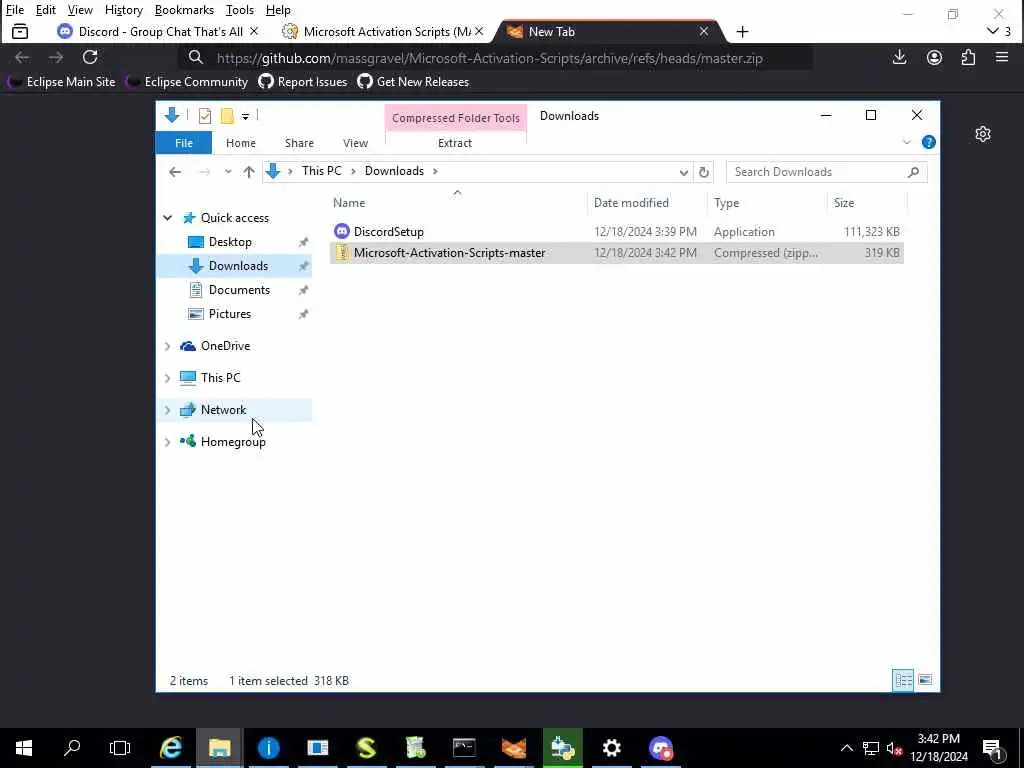Click the new tab page settings gear
Viewport: 1024px width, 768px height.
pos(983,134)
